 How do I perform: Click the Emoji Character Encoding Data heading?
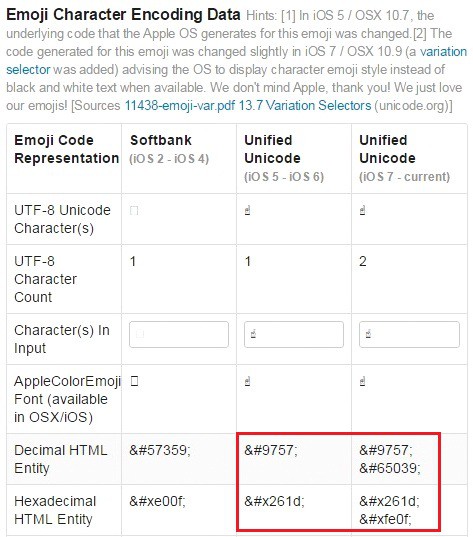123,14
